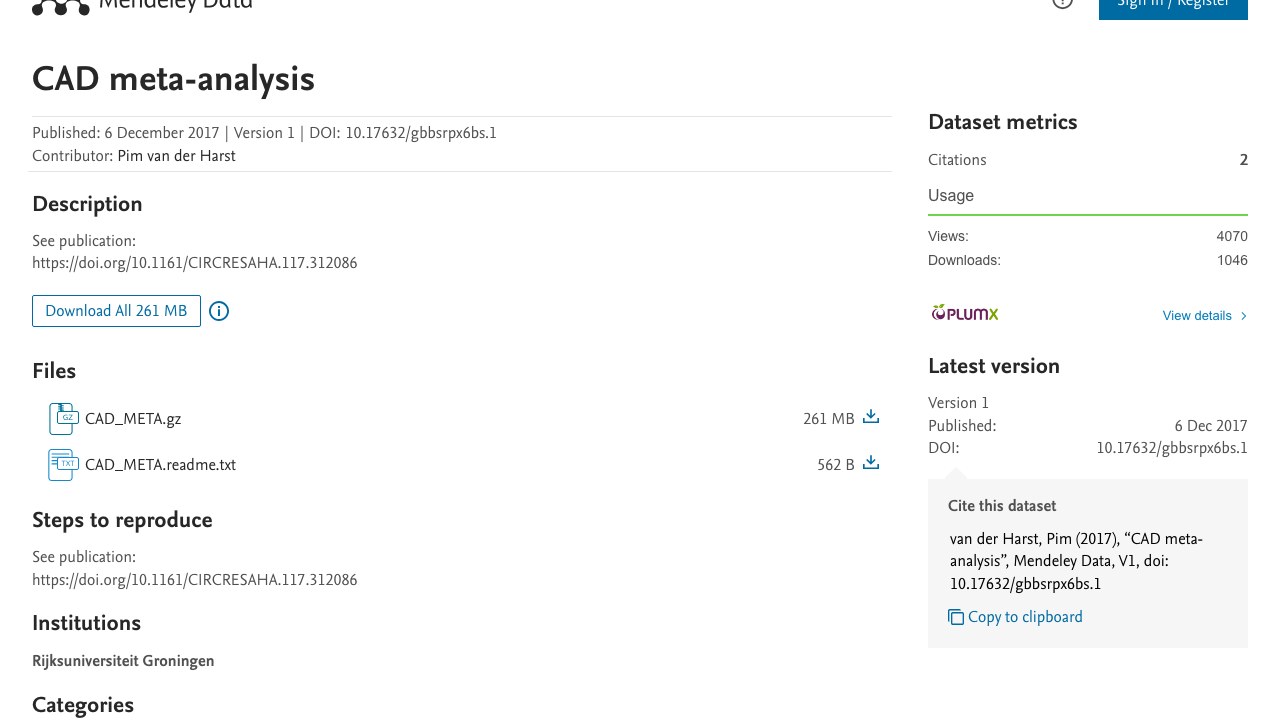The width and height of the screenshot is (1280, 720).
Task: Open the DOI link under Steps to reproduce
Action: point(194,580)
